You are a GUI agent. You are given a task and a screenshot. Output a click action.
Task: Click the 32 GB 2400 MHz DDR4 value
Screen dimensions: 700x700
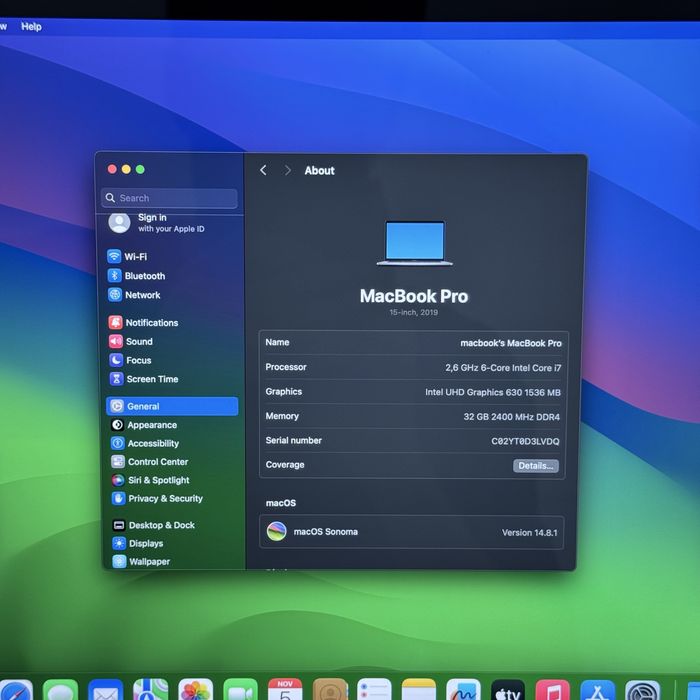pyautogui.click(x=511, y=417)
